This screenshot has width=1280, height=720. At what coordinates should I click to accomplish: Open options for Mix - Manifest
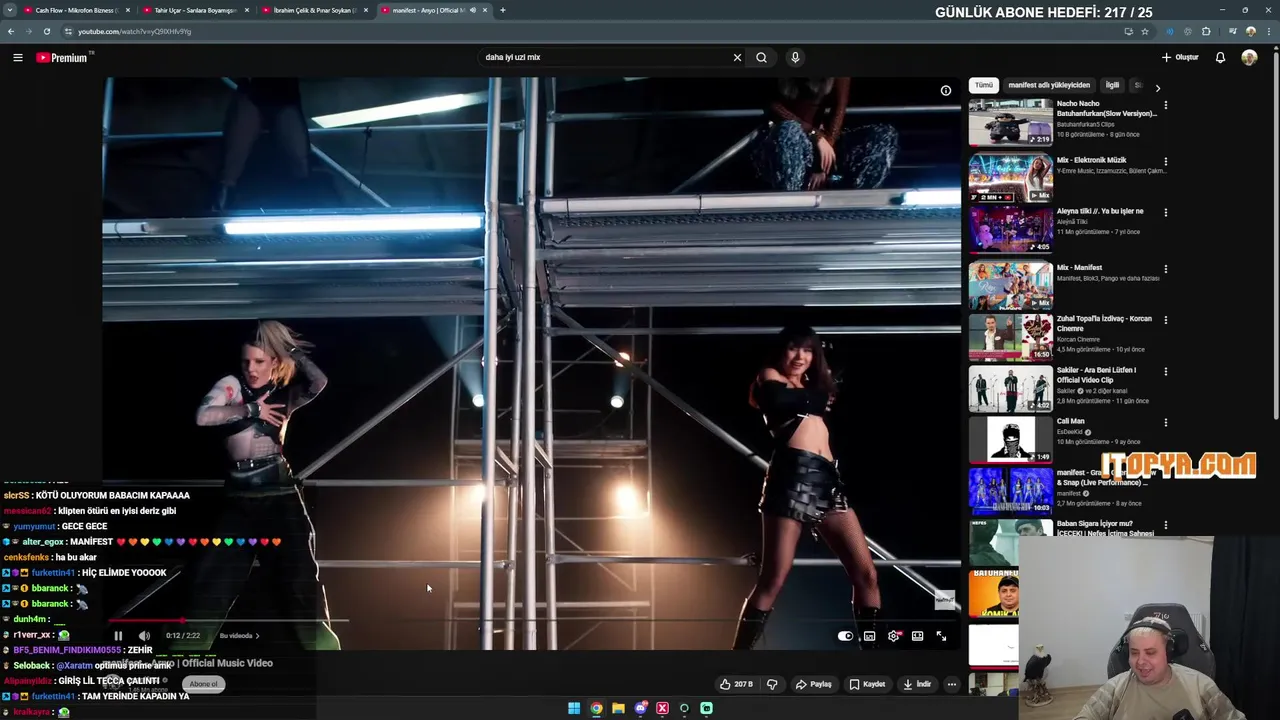[1165, 269]
